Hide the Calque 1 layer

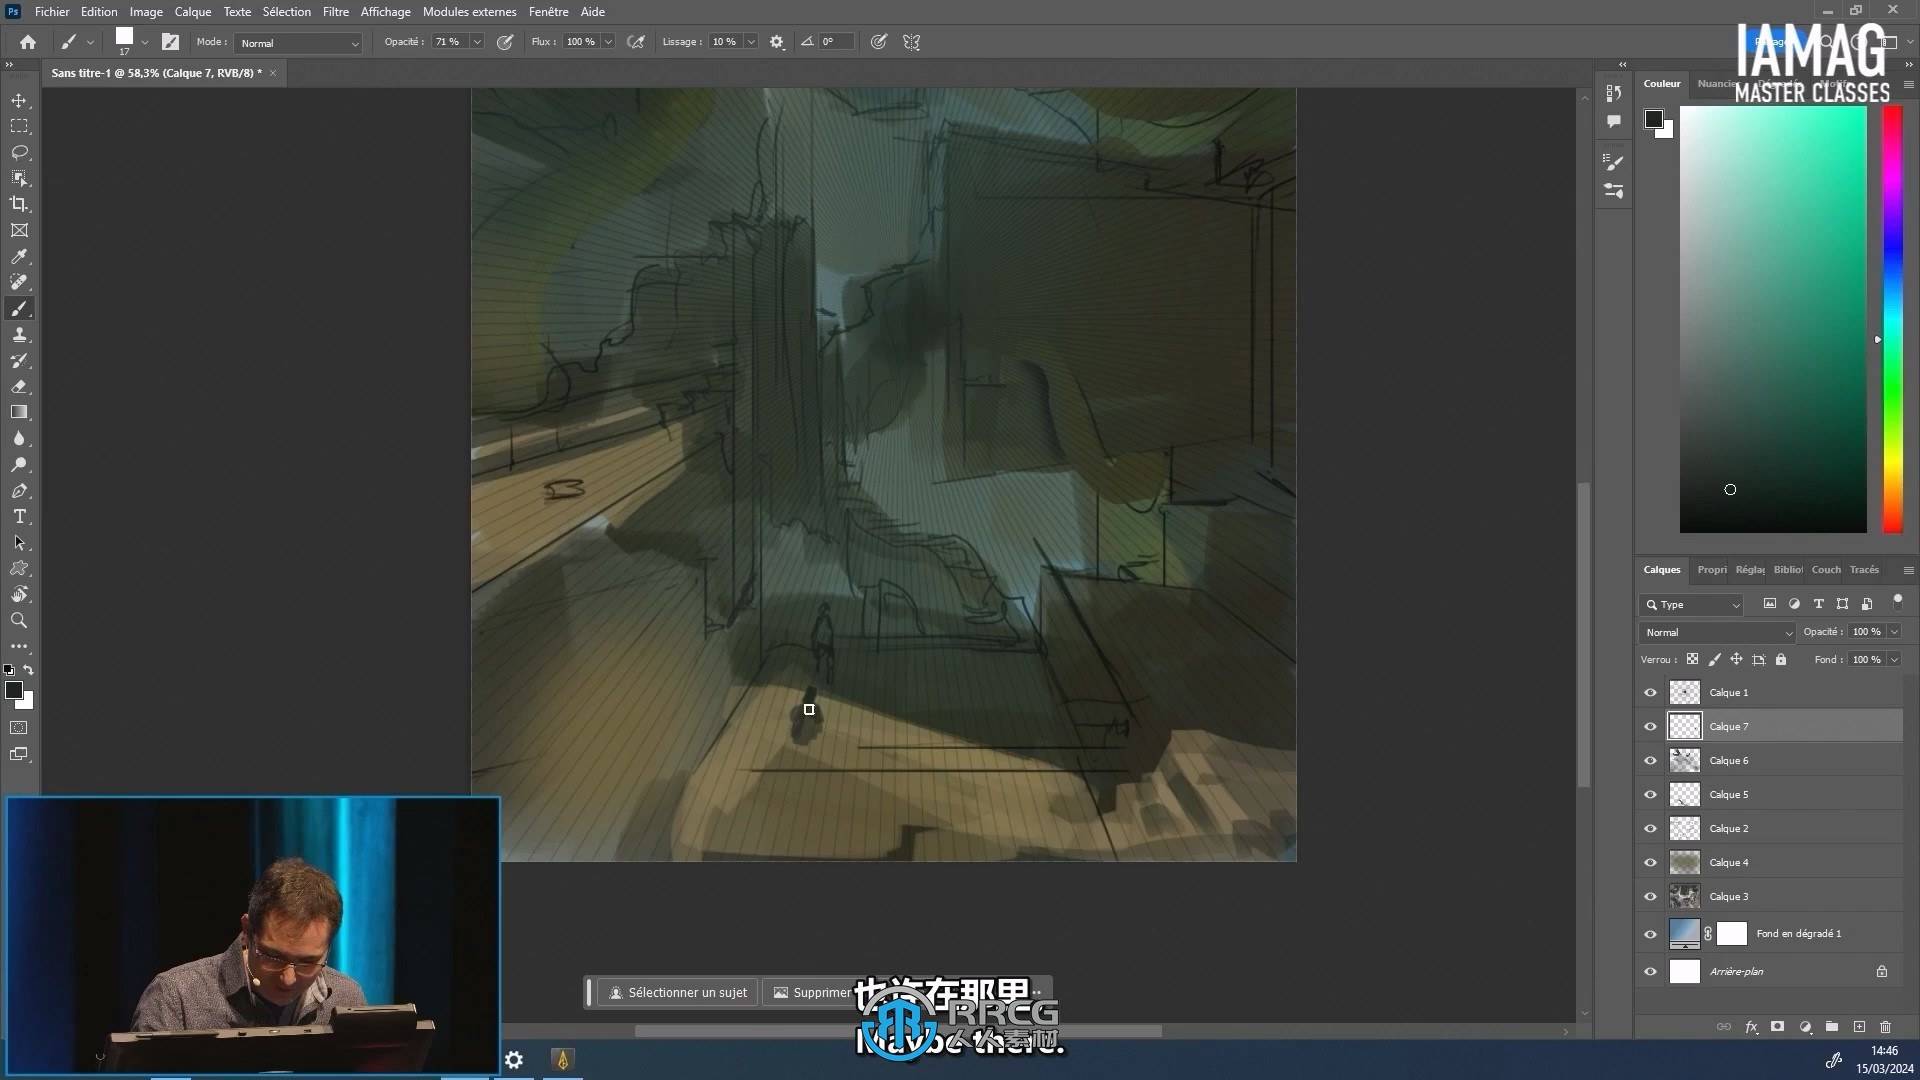(1650, 693)
